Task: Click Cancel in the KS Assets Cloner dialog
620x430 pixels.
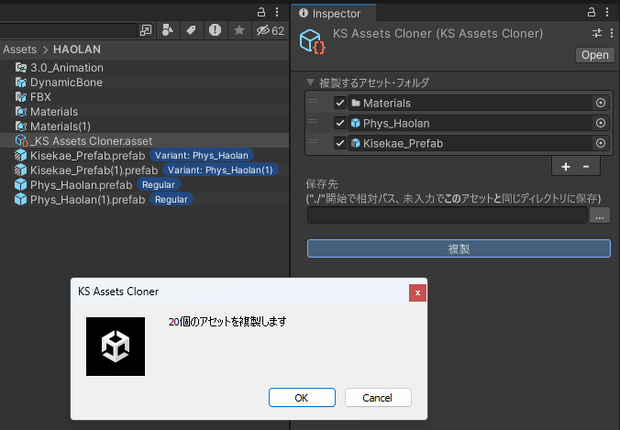Action: [378, 398]
